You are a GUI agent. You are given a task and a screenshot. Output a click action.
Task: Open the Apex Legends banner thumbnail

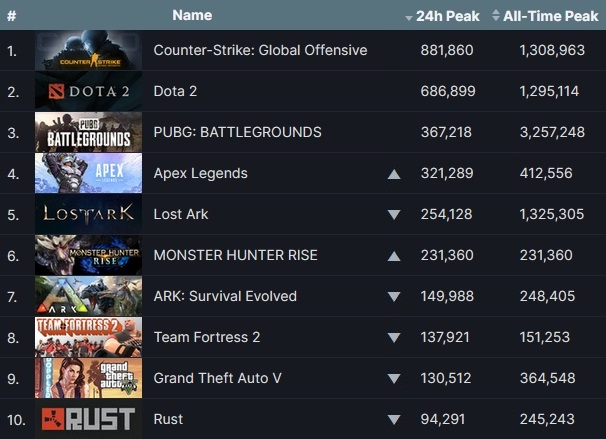(x=88, y=174)
